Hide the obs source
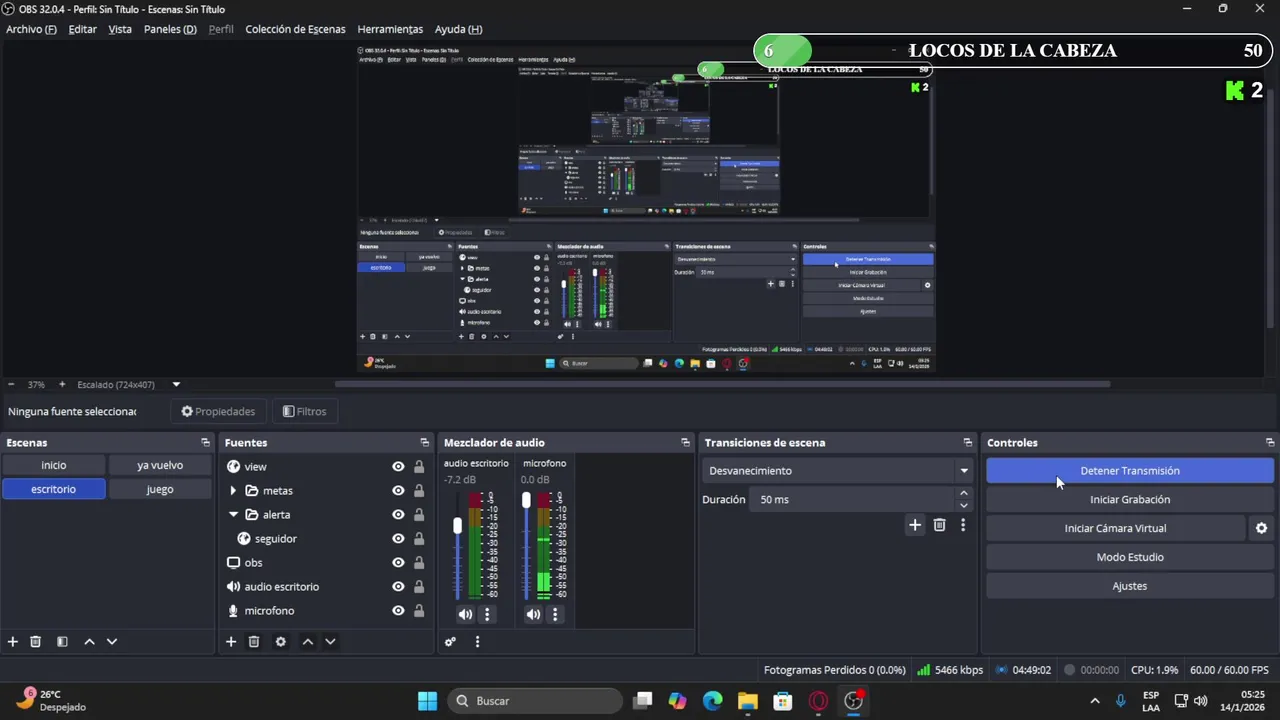The image size is (1280, 720). [x=398, y=562]
